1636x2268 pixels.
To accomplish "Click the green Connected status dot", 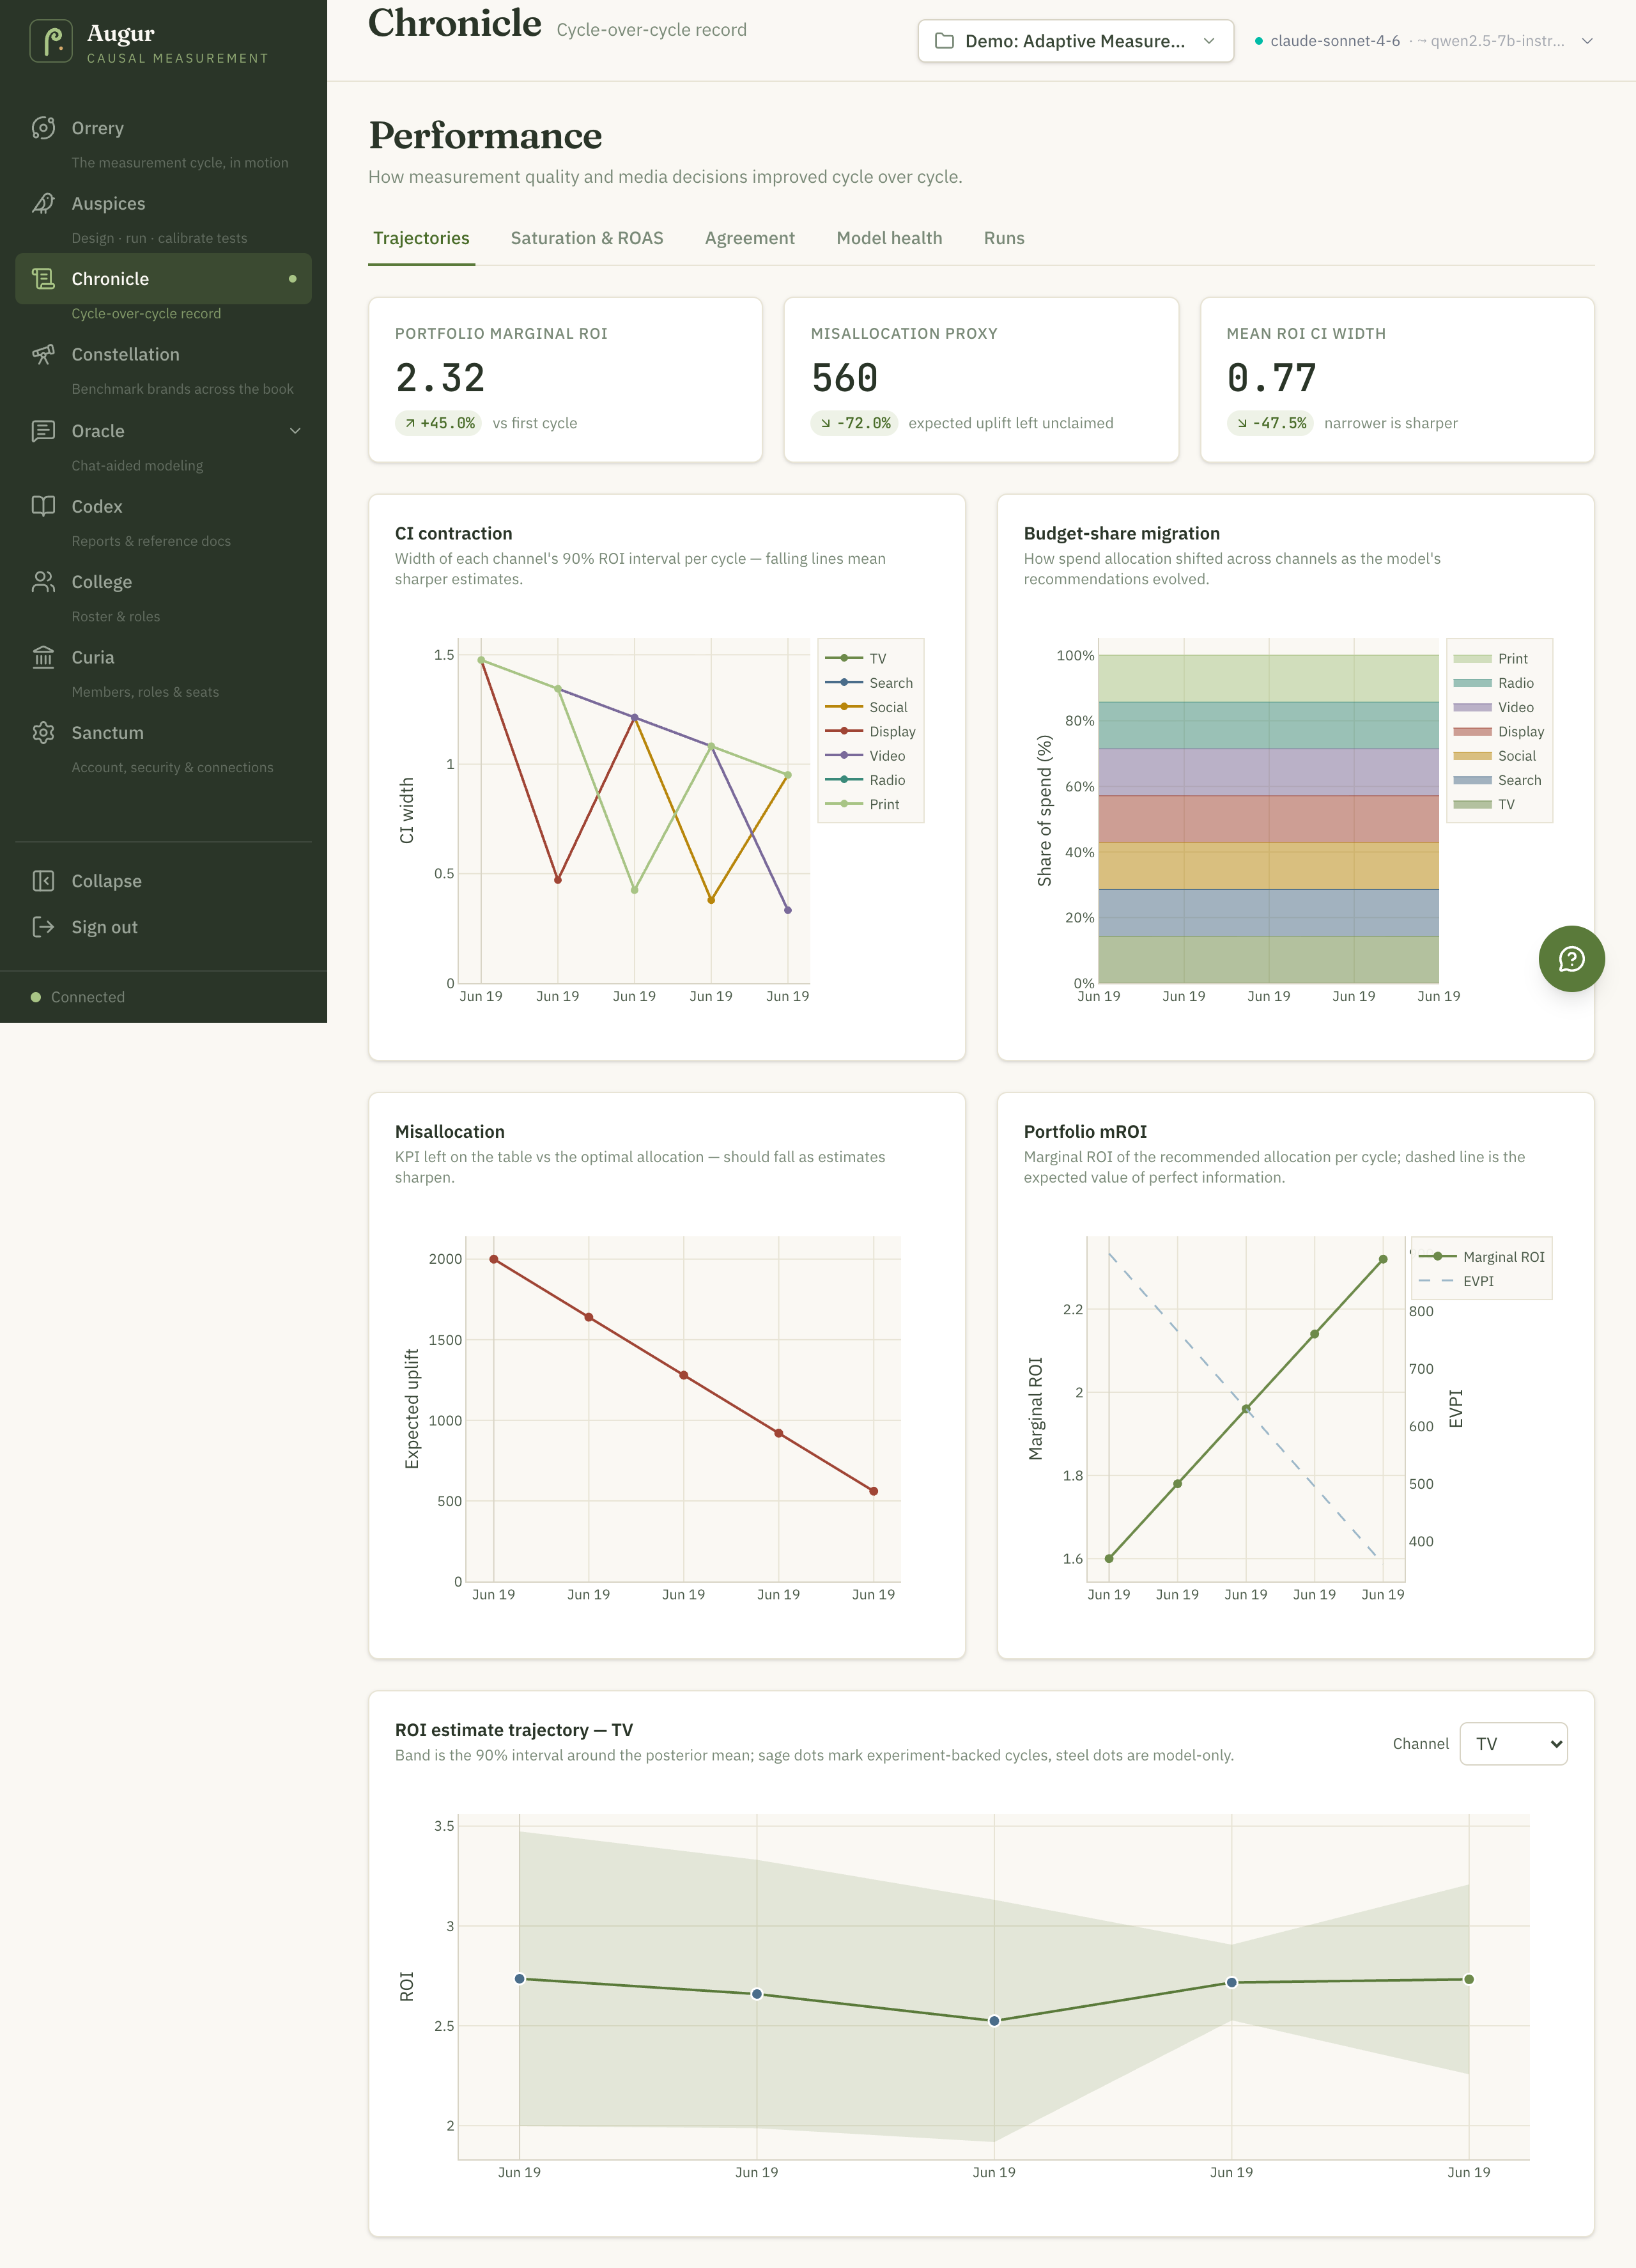I will point(36,997).
